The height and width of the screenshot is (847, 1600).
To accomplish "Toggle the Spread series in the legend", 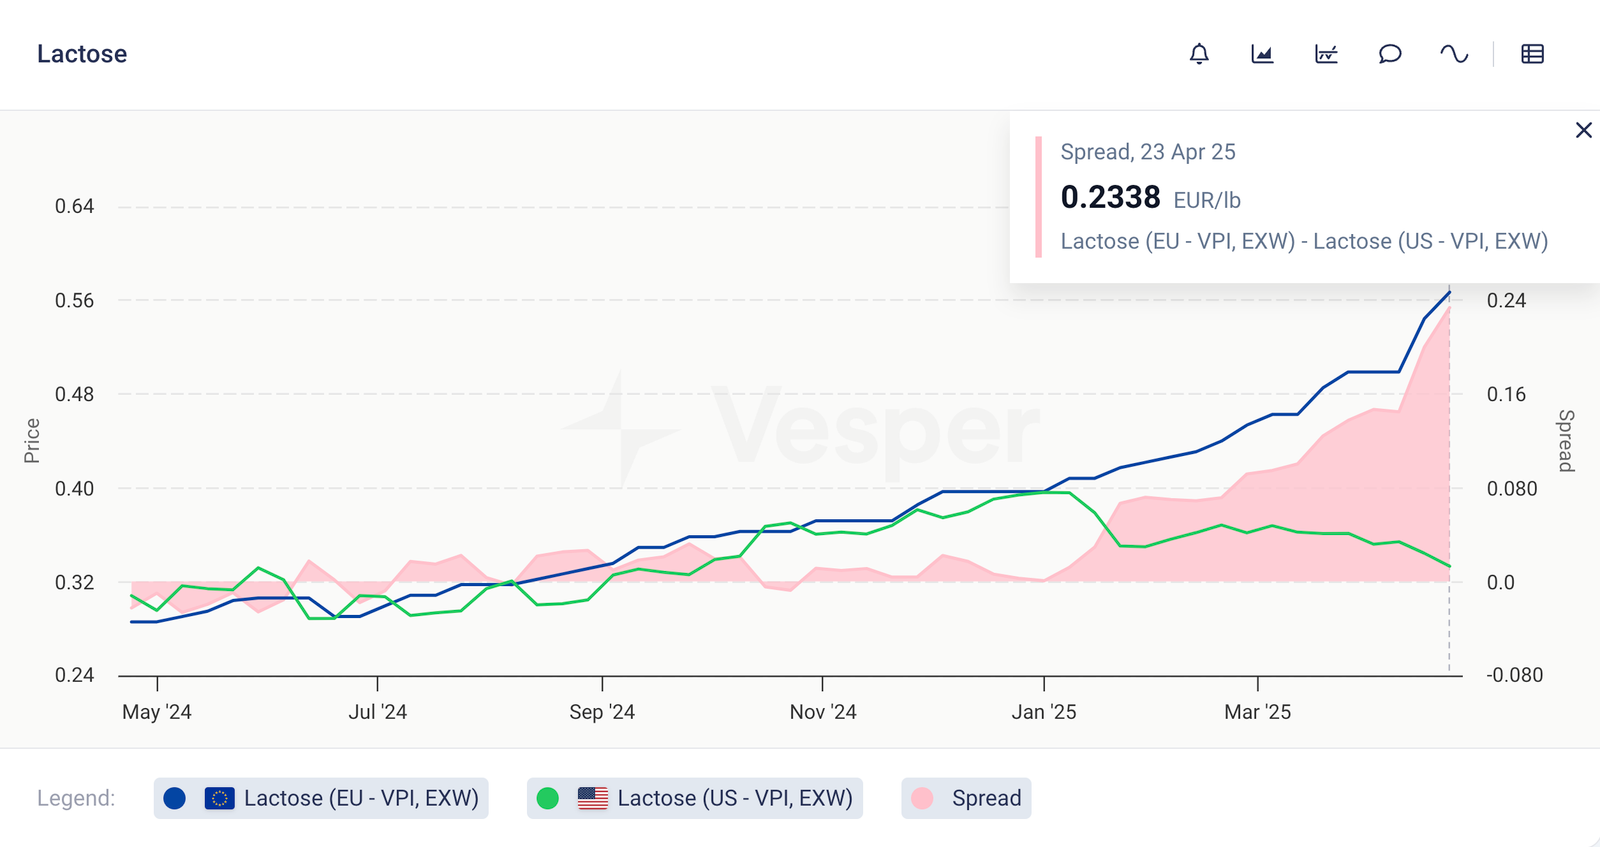I will (986, 798).
